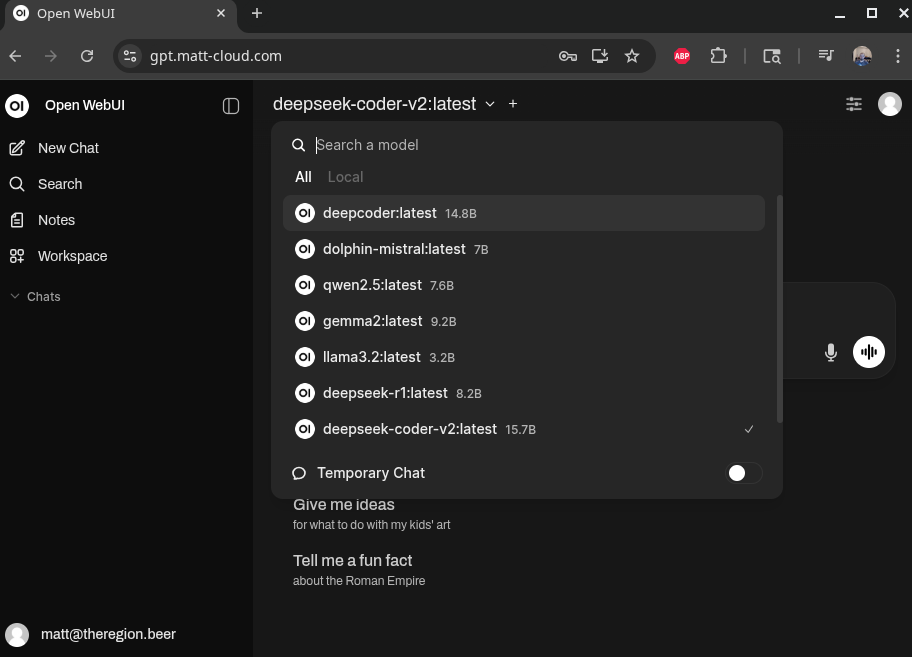Open chat controls sliders icon
This screenshot has height=657, width=912.
click(x=853, y=104)
